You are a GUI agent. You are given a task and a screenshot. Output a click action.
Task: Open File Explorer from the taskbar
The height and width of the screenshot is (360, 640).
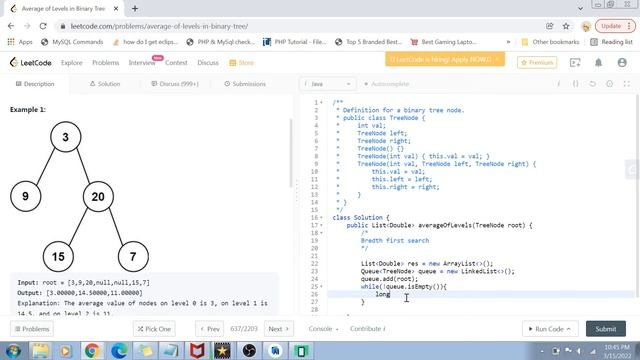tap(40, 351)
